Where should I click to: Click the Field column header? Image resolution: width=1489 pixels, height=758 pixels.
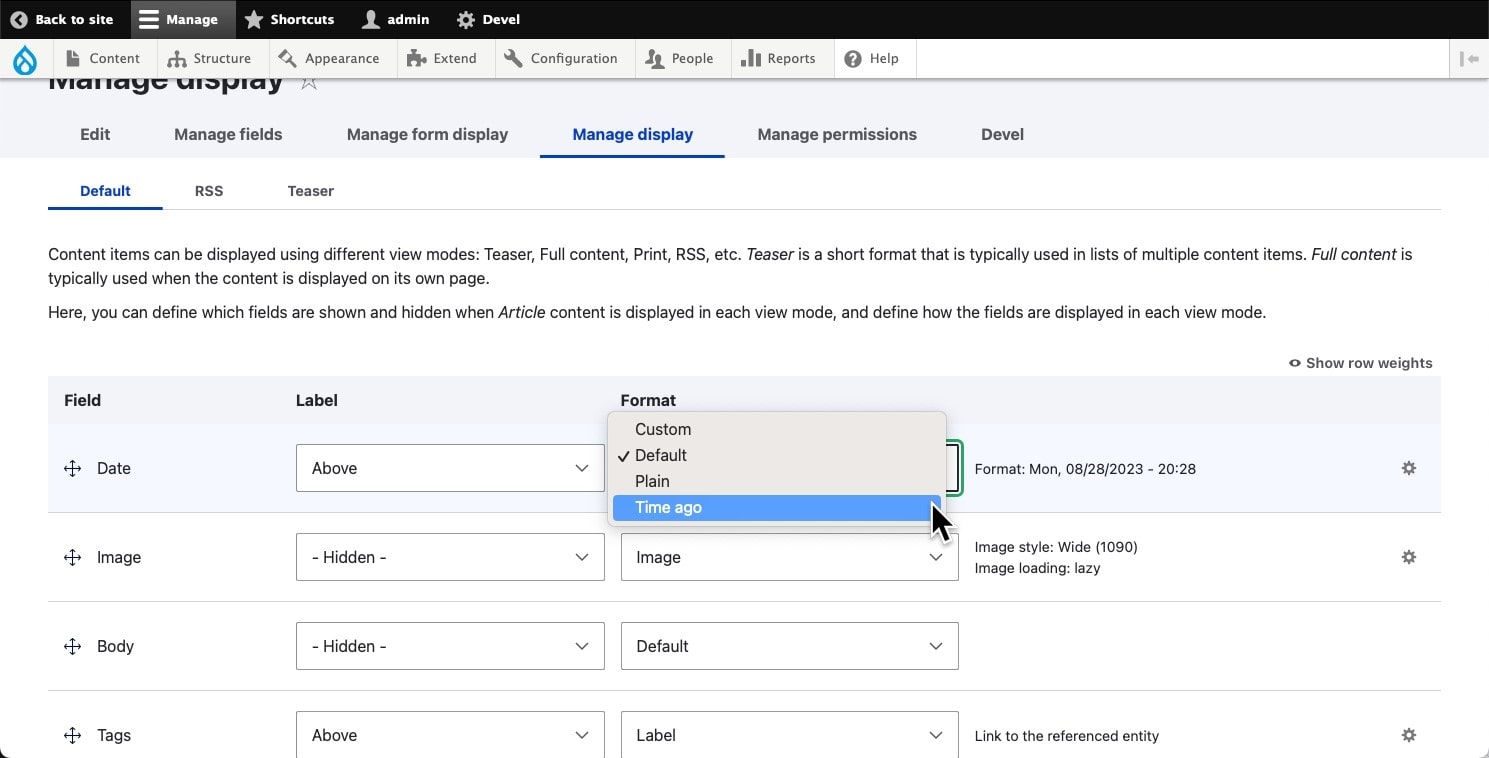click(82, 400)
